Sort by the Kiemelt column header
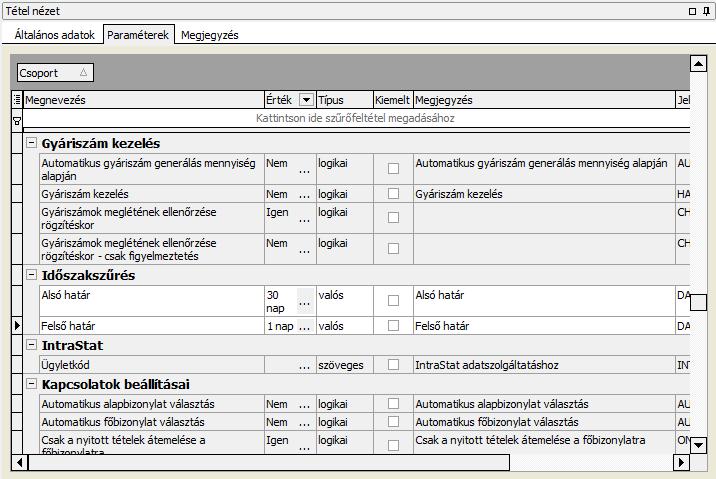The height and width of the screenshot is (479, 716). [393, 100]
